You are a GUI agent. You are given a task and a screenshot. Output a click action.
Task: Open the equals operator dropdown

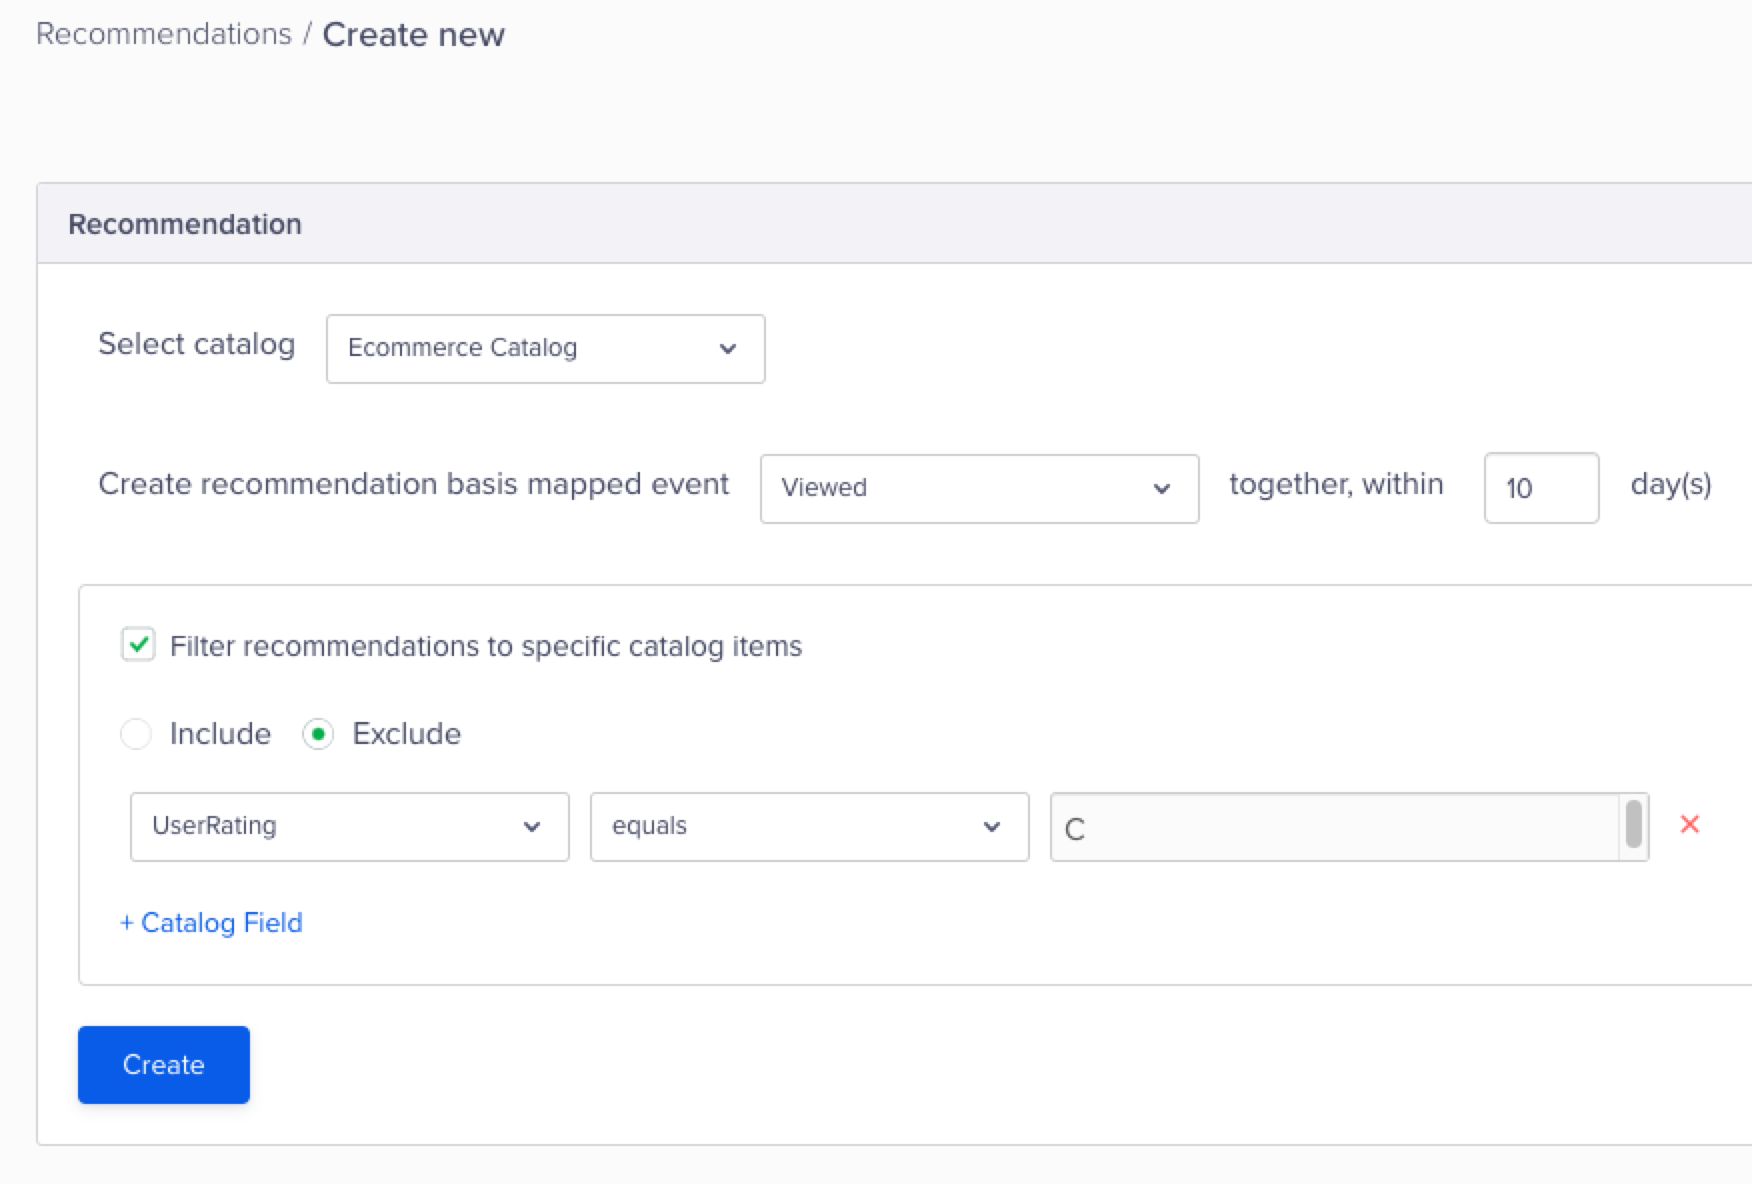pyautogui.click(x=808, y=827)
